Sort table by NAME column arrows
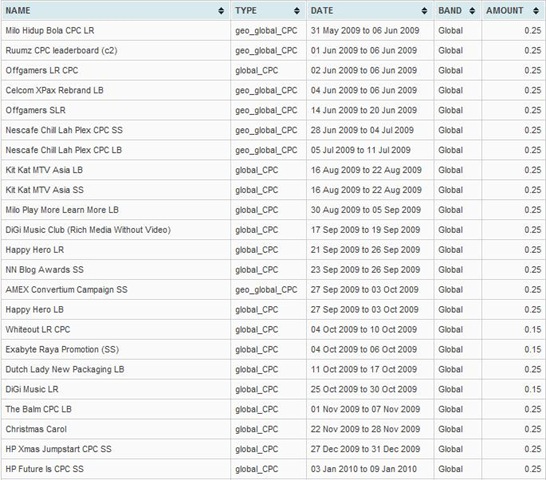The image size is (546, 480). pyautogui.click(x=221, y=11)
